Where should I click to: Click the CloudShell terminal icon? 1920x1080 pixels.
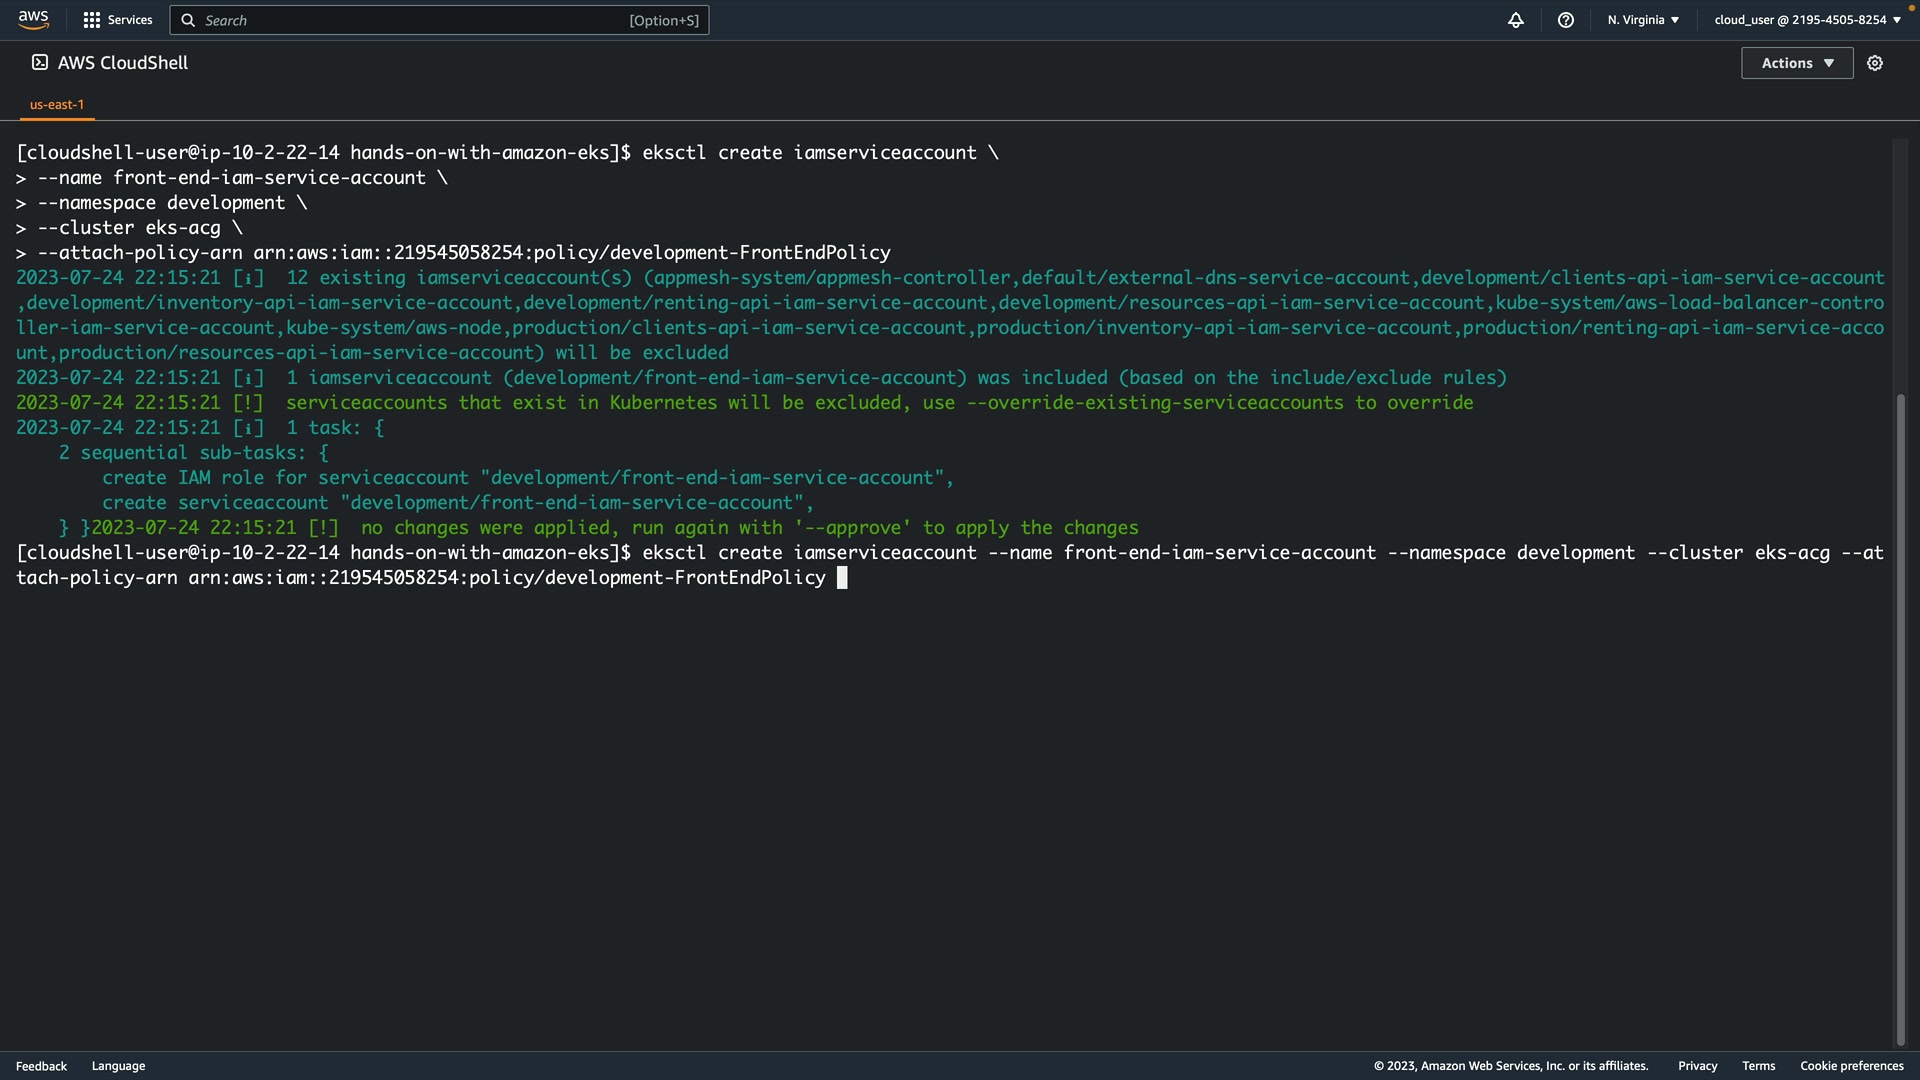coord(40,62)
